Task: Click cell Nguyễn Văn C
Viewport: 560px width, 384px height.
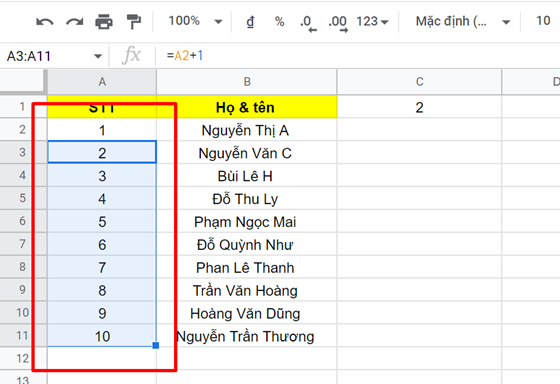Action: (247, 153)
